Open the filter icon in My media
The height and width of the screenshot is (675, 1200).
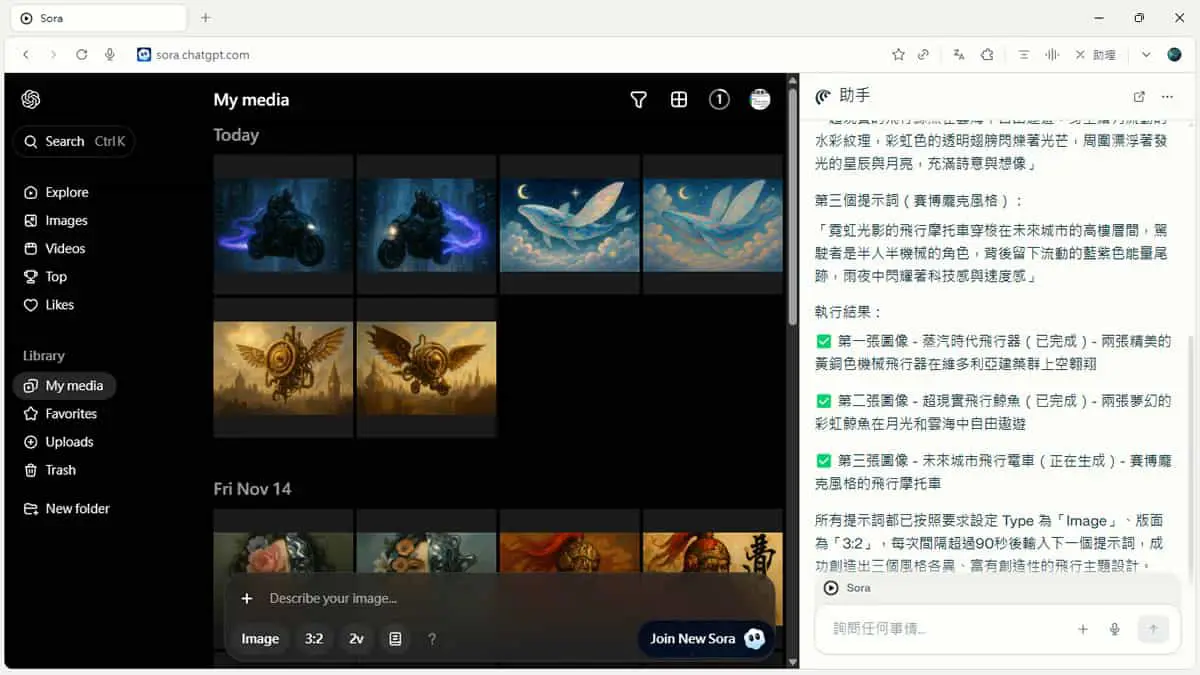pos(638,99)
